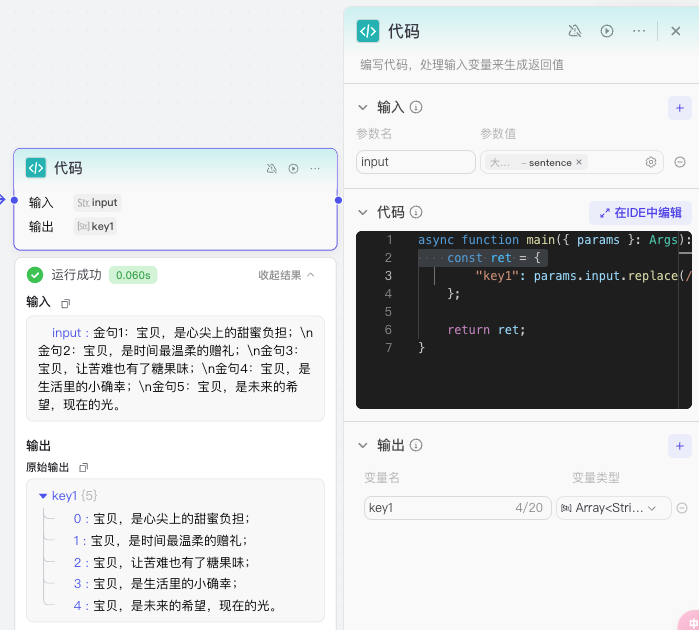This screenshot has width=699, height=630.
Task: Open the more options menu in the right panel header
Action: 639,31
